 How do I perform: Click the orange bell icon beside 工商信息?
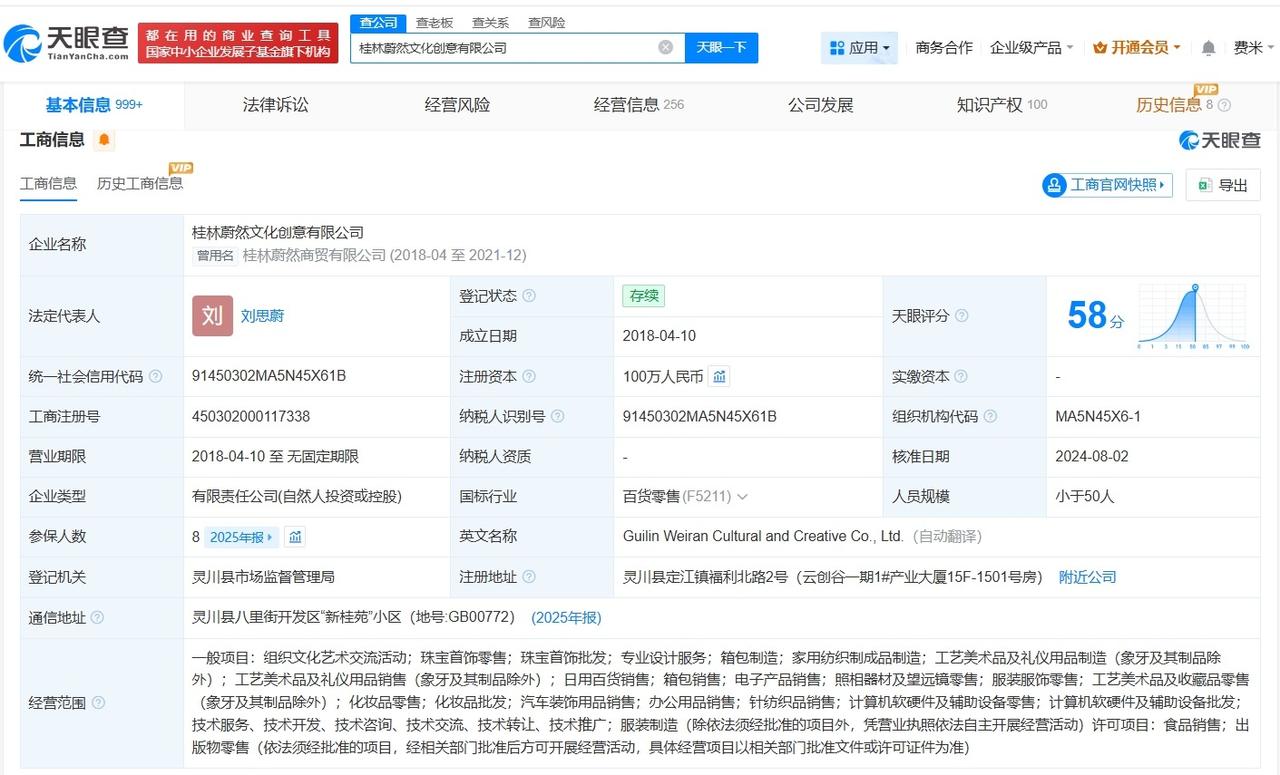coord(104,140)
